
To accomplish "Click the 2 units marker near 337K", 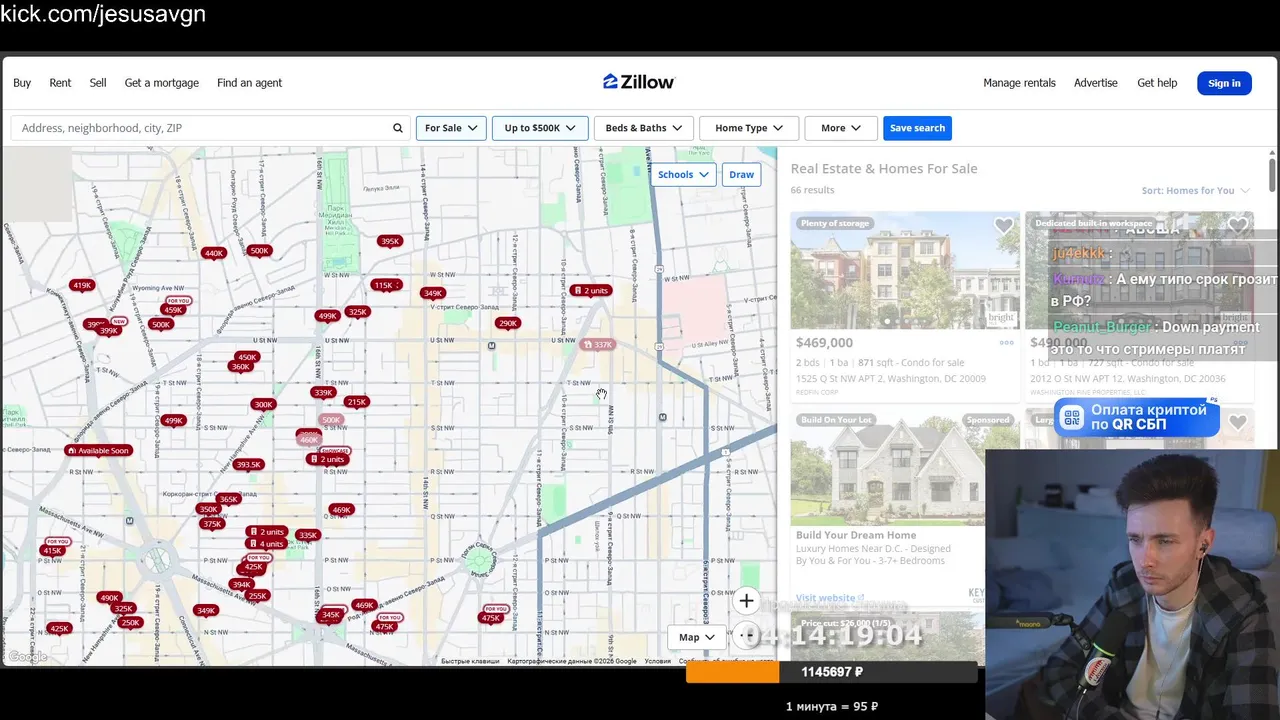I will click(x=590, y=290).
